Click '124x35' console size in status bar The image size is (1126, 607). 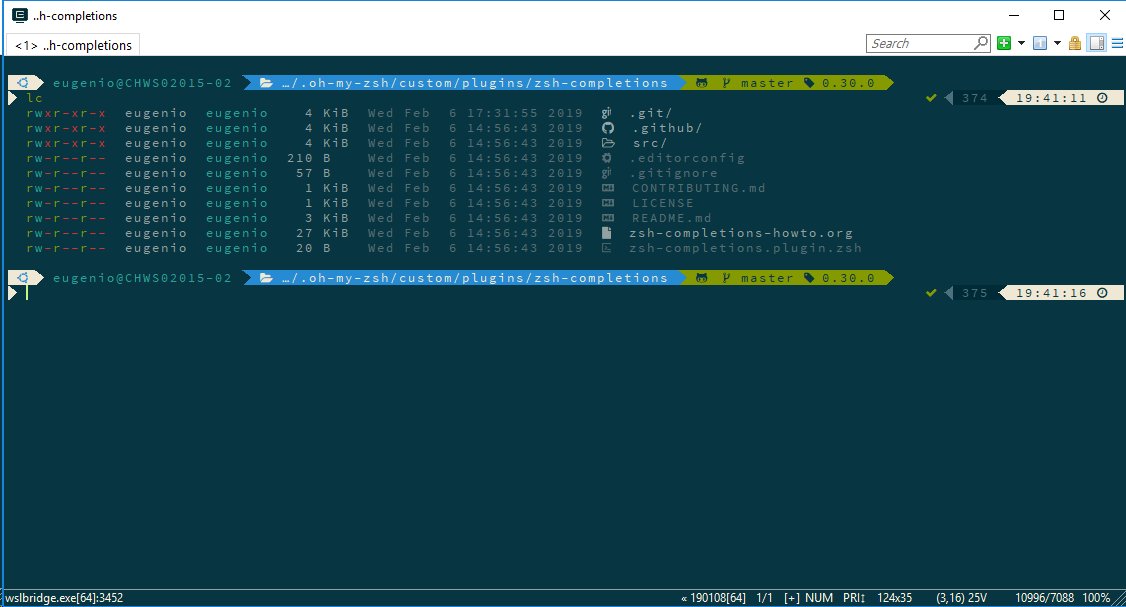895,598
